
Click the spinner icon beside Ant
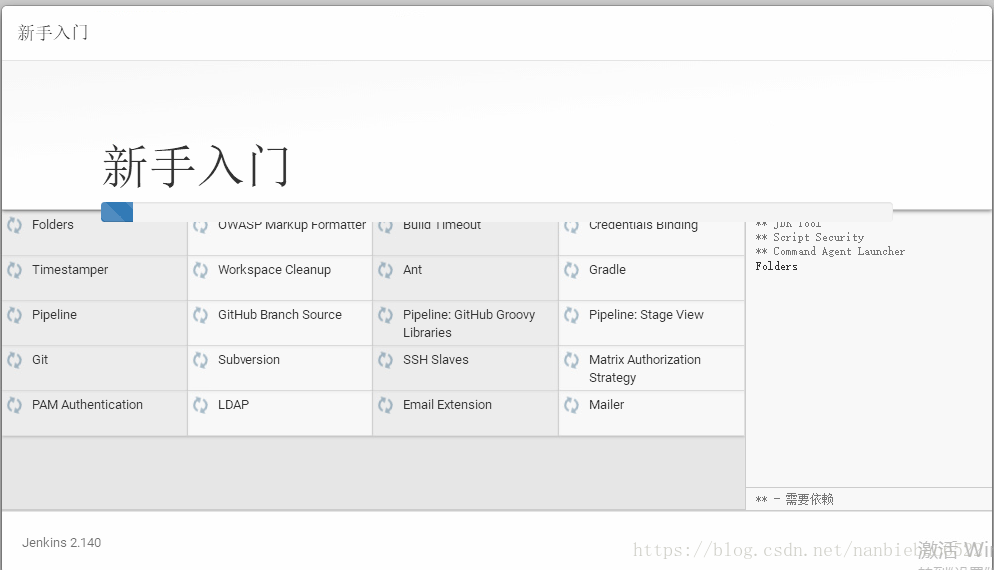pos(385,270)
